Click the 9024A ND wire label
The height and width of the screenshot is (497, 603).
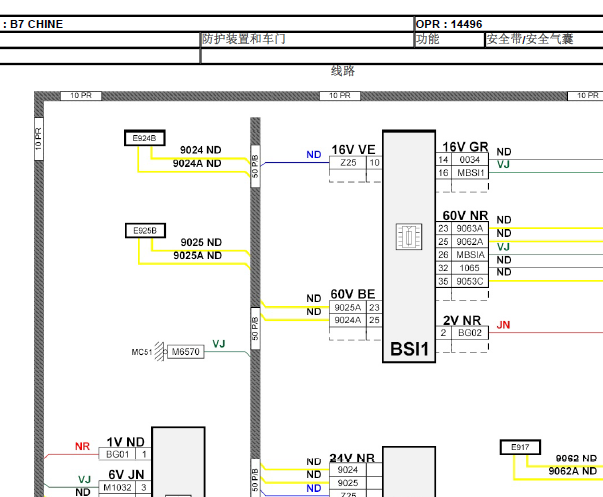pyautogui.click(x=197, y=163)
